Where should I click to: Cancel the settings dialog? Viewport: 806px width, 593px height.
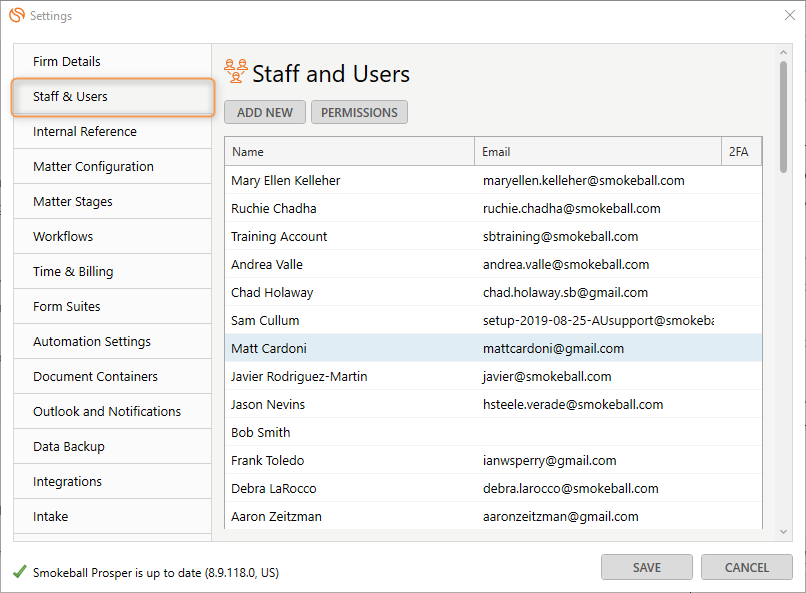coord(746,567)
